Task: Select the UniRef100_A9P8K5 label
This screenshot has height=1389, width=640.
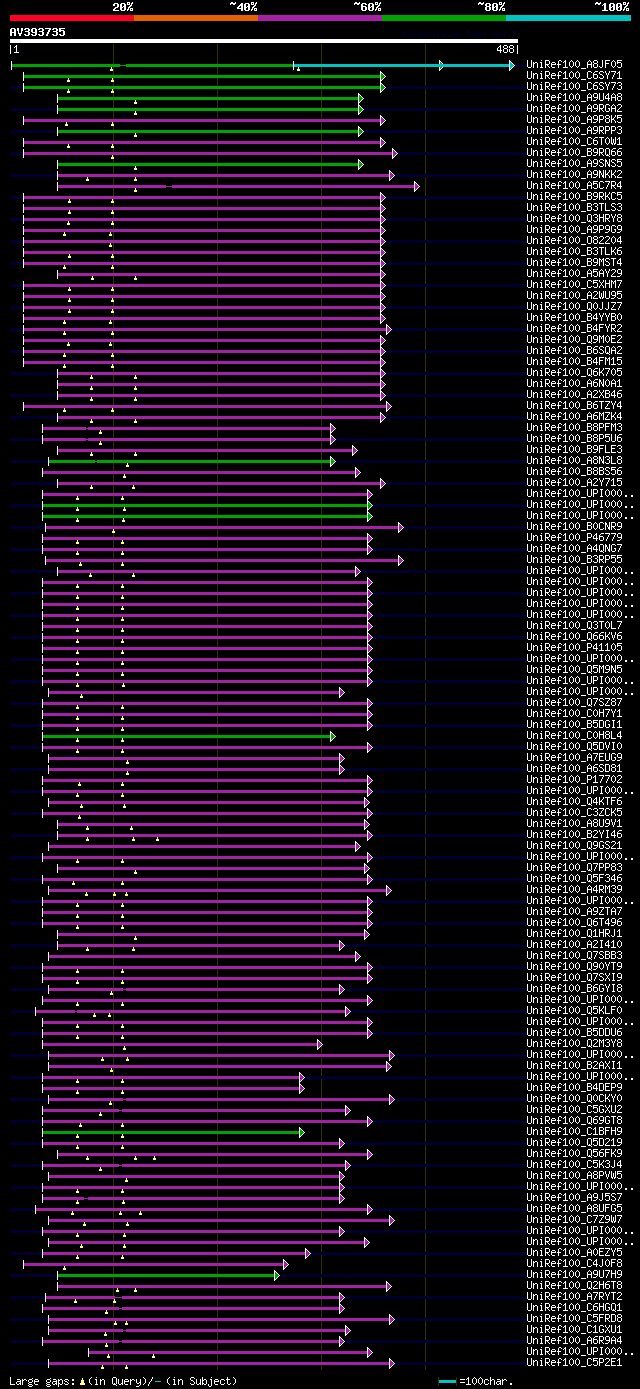Action: pos(574,120)
